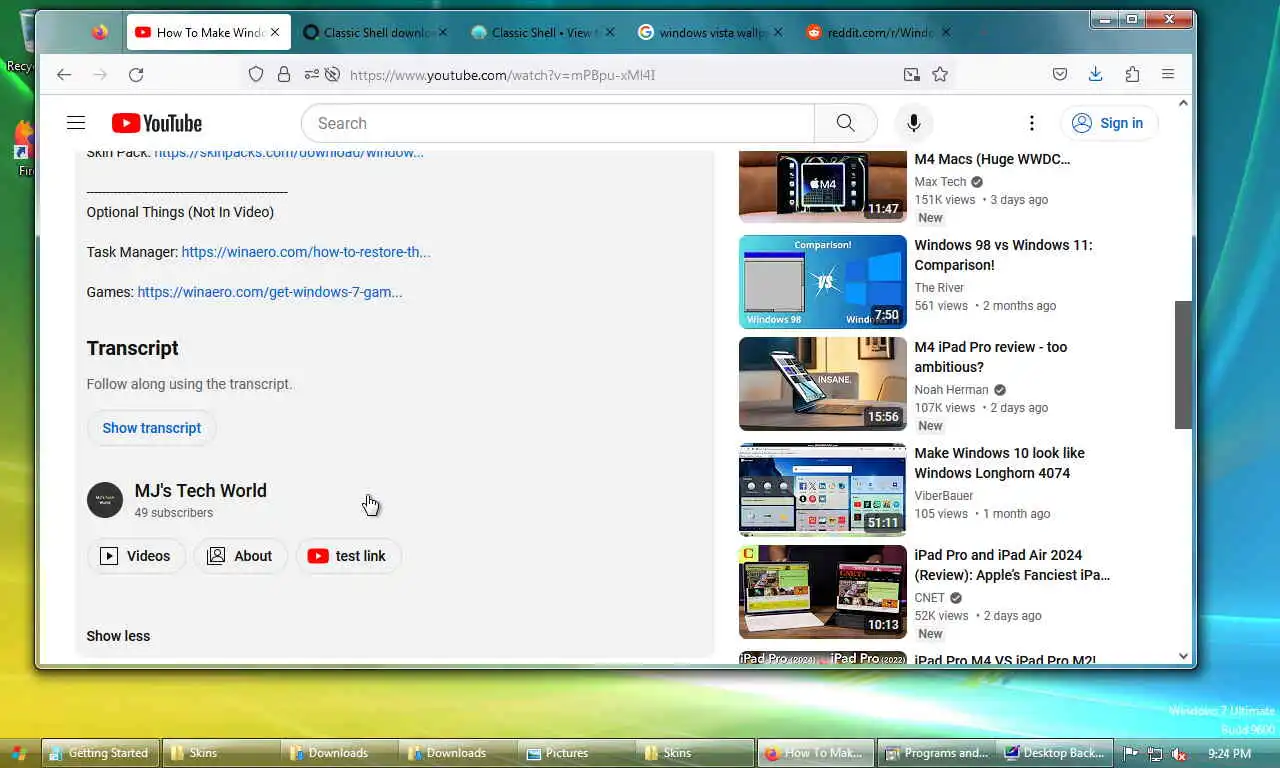Image resolution: width=1280 pixels, height=768 pixels.
Task: Open the YouTube guide hamburger menu
Action: [x=76, y=123]
